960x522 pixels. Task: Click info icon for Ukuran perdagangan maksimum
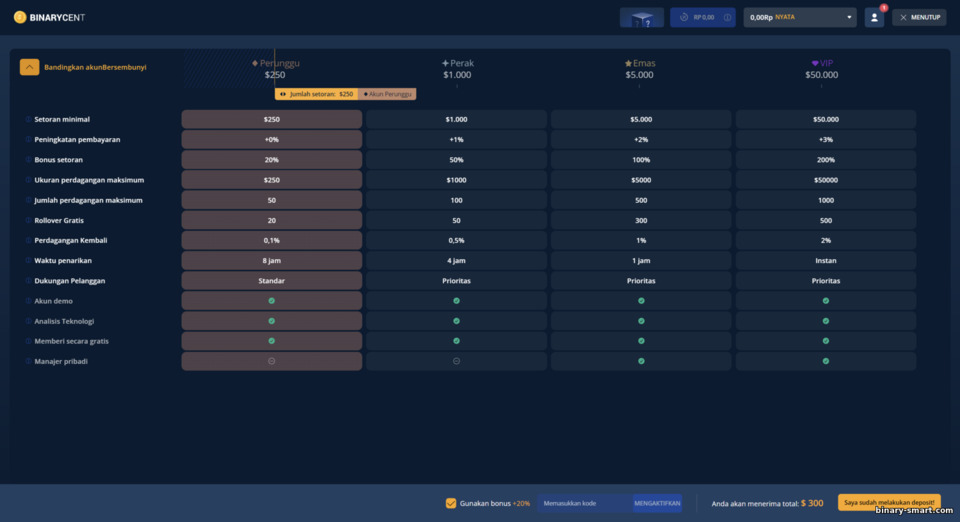28,180
